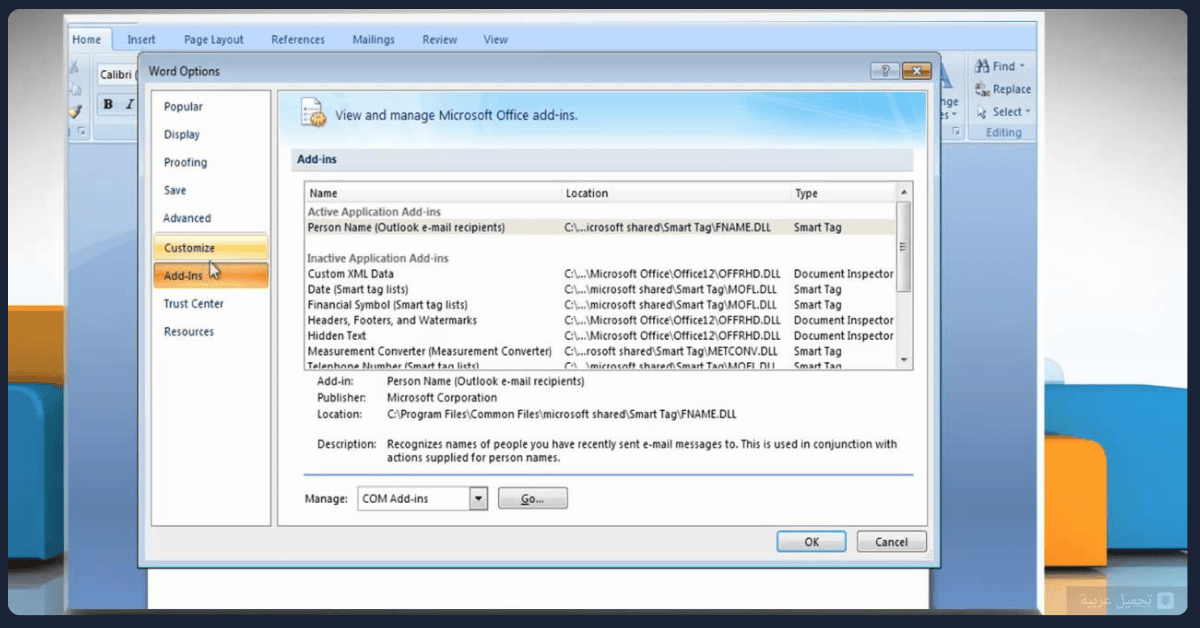Select the Advanced options category
Screen dimensions: 1200x628
point(210,218)
